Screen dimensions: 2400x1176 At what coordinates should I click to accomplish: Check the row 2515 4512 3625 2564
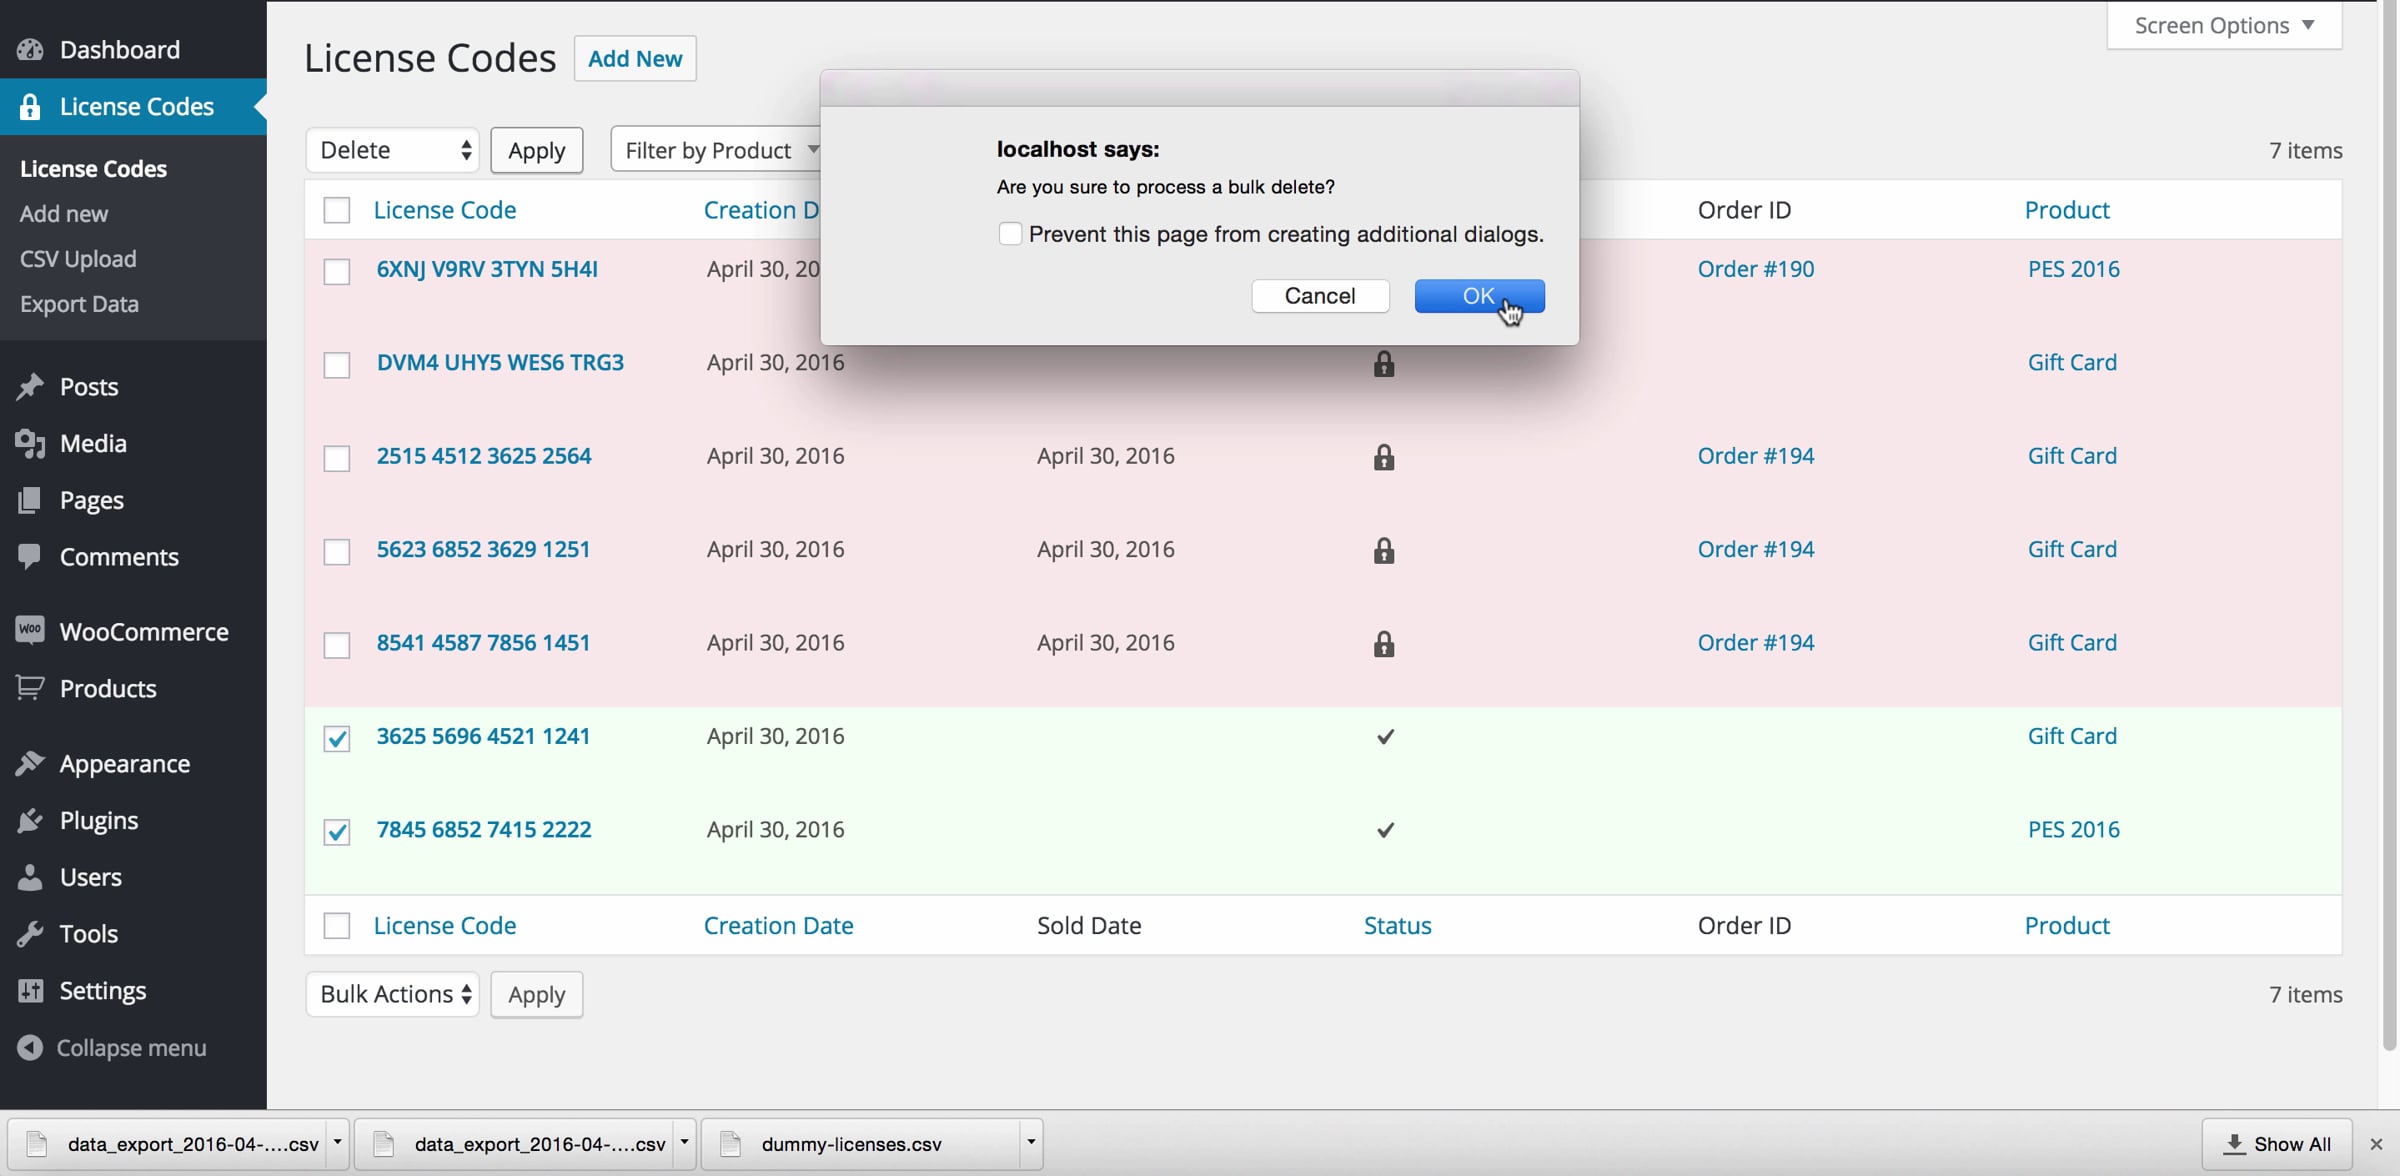pos(337,458)
